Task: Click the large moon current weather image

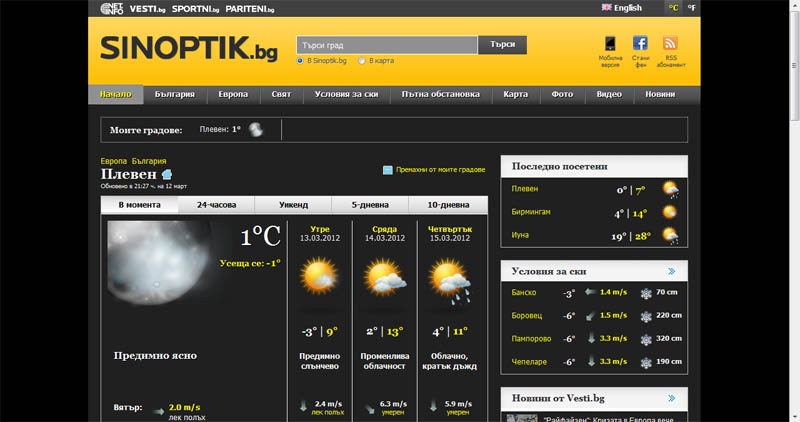Action: [159, 262]
